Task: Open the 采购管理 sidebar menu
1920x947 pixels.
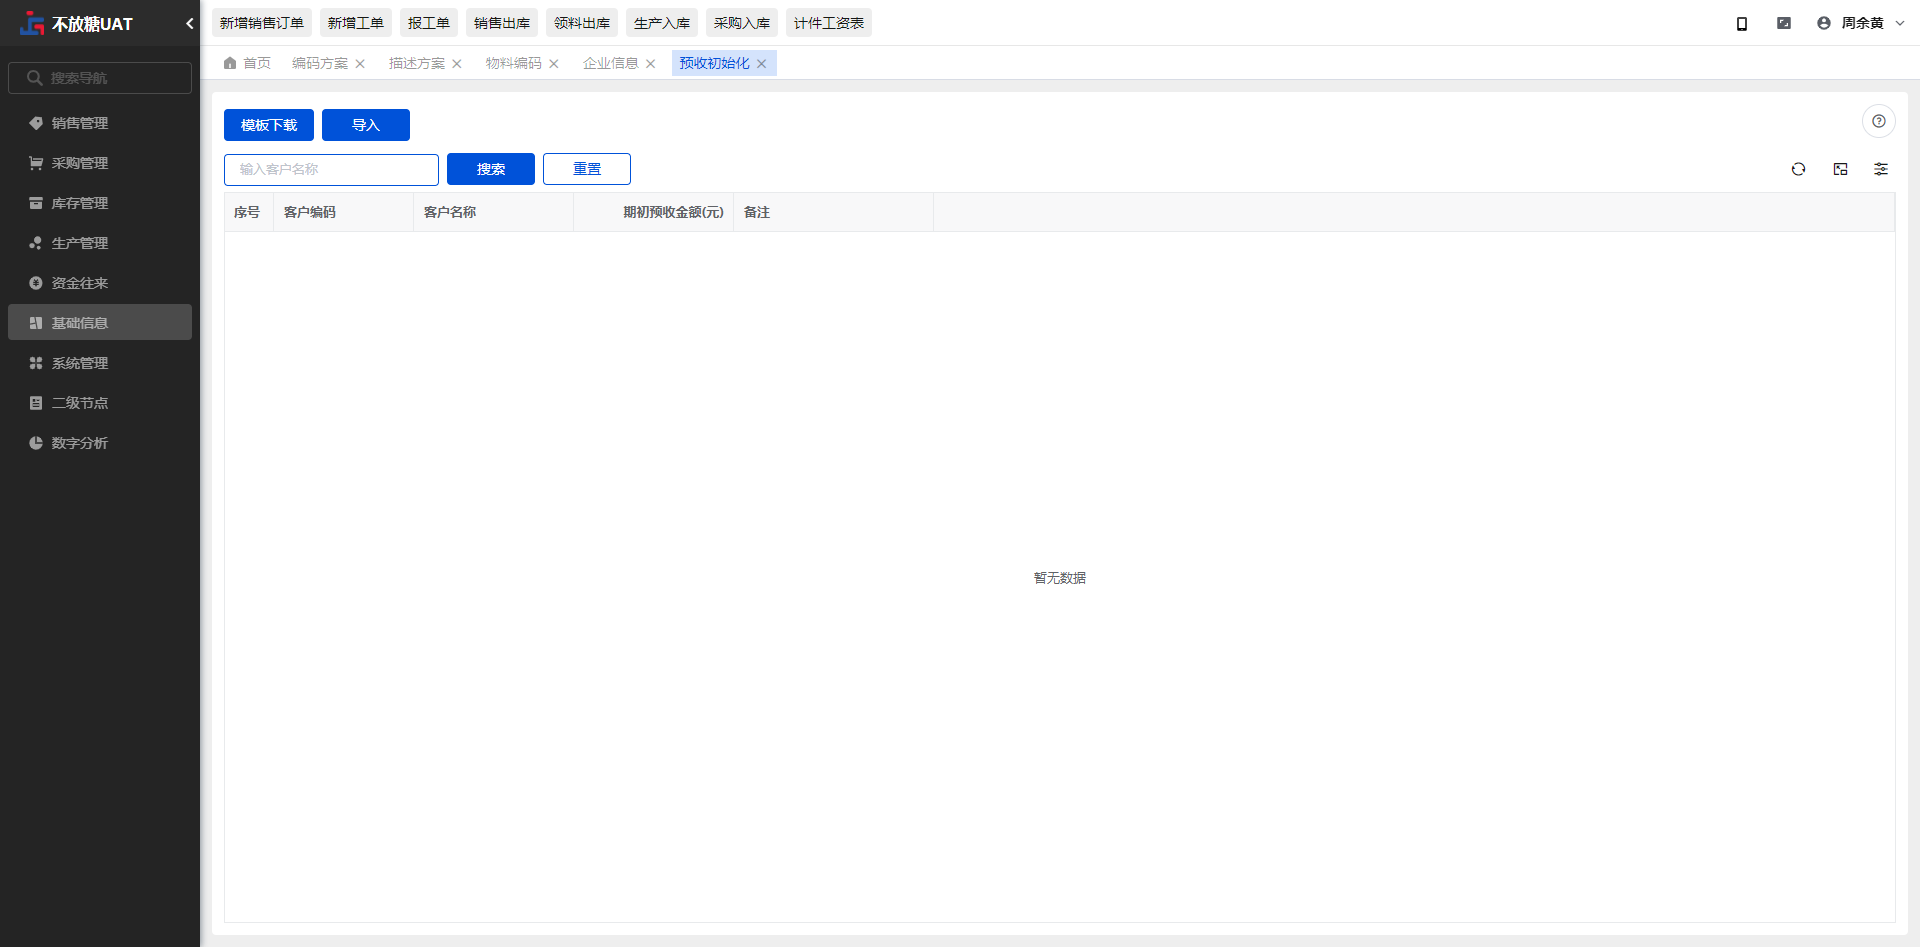Action: tap(100, 163)
